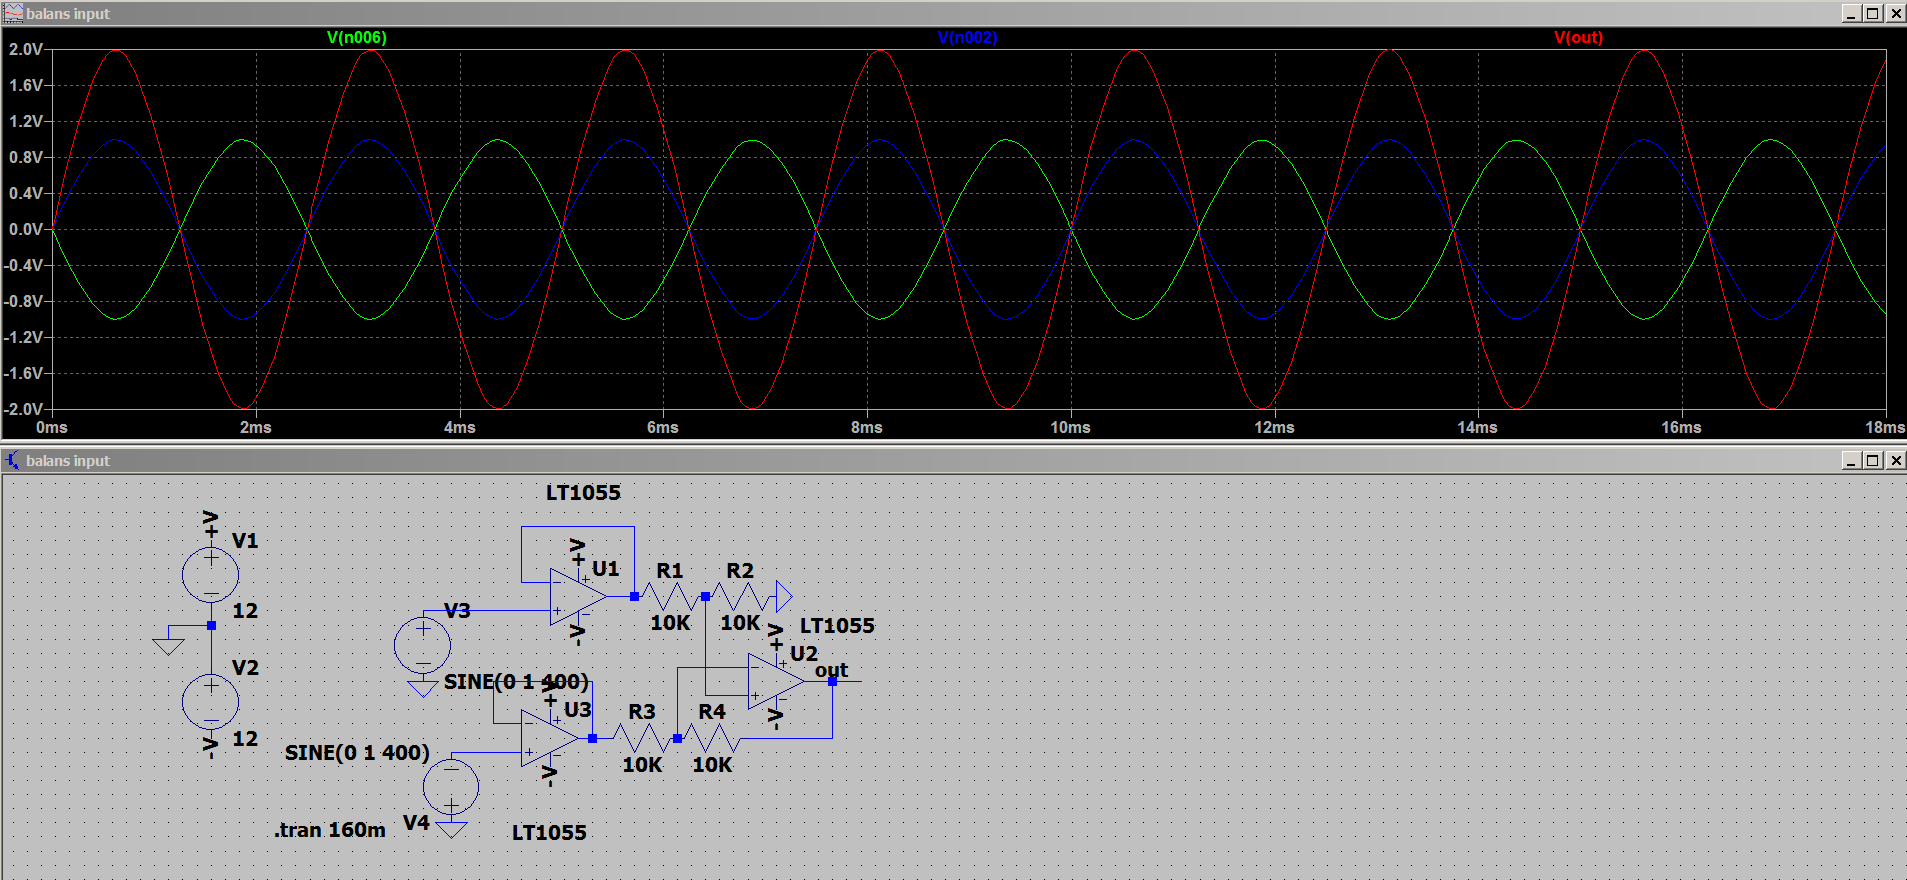Viewport: 1907px width, 880px height.
Task: Minimize the waveform plot window
Action: click(x=1851, y=13)
